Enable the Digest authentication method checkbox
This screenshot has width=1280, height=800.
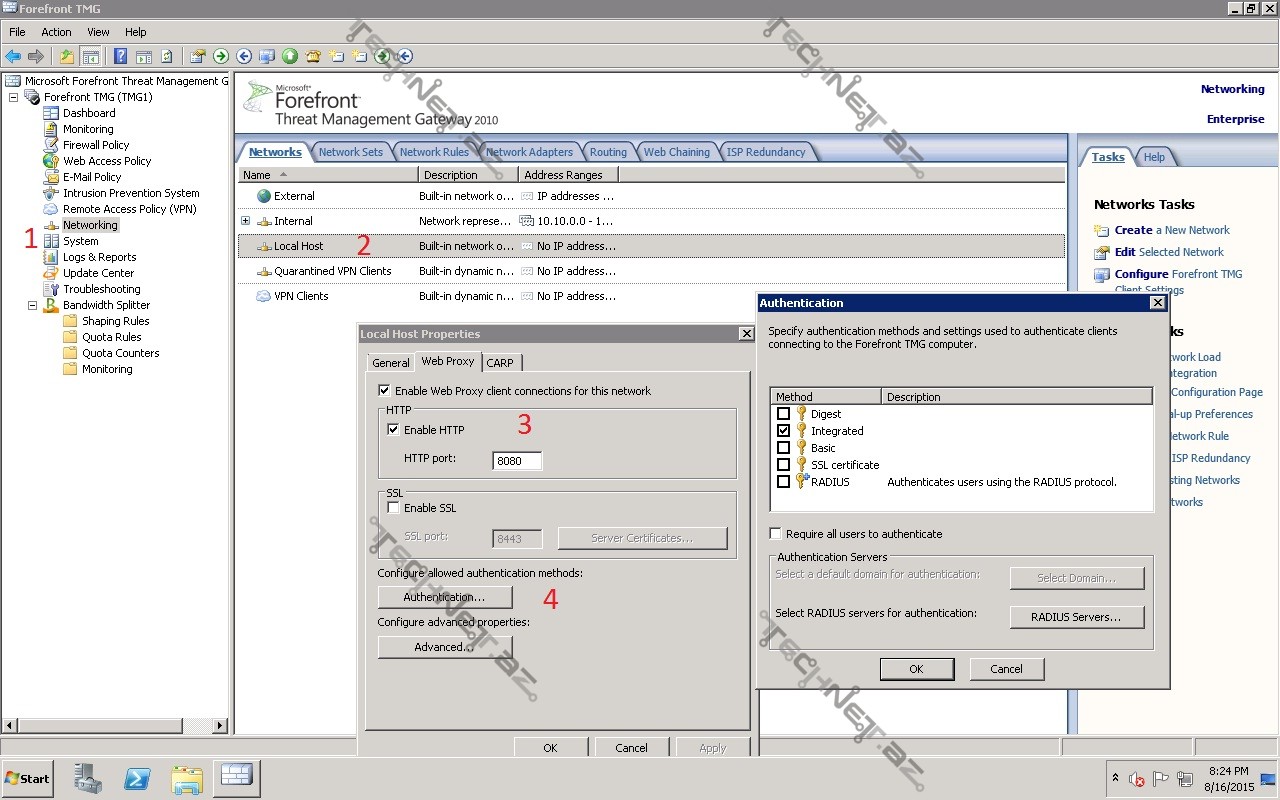tap(784, 414)
